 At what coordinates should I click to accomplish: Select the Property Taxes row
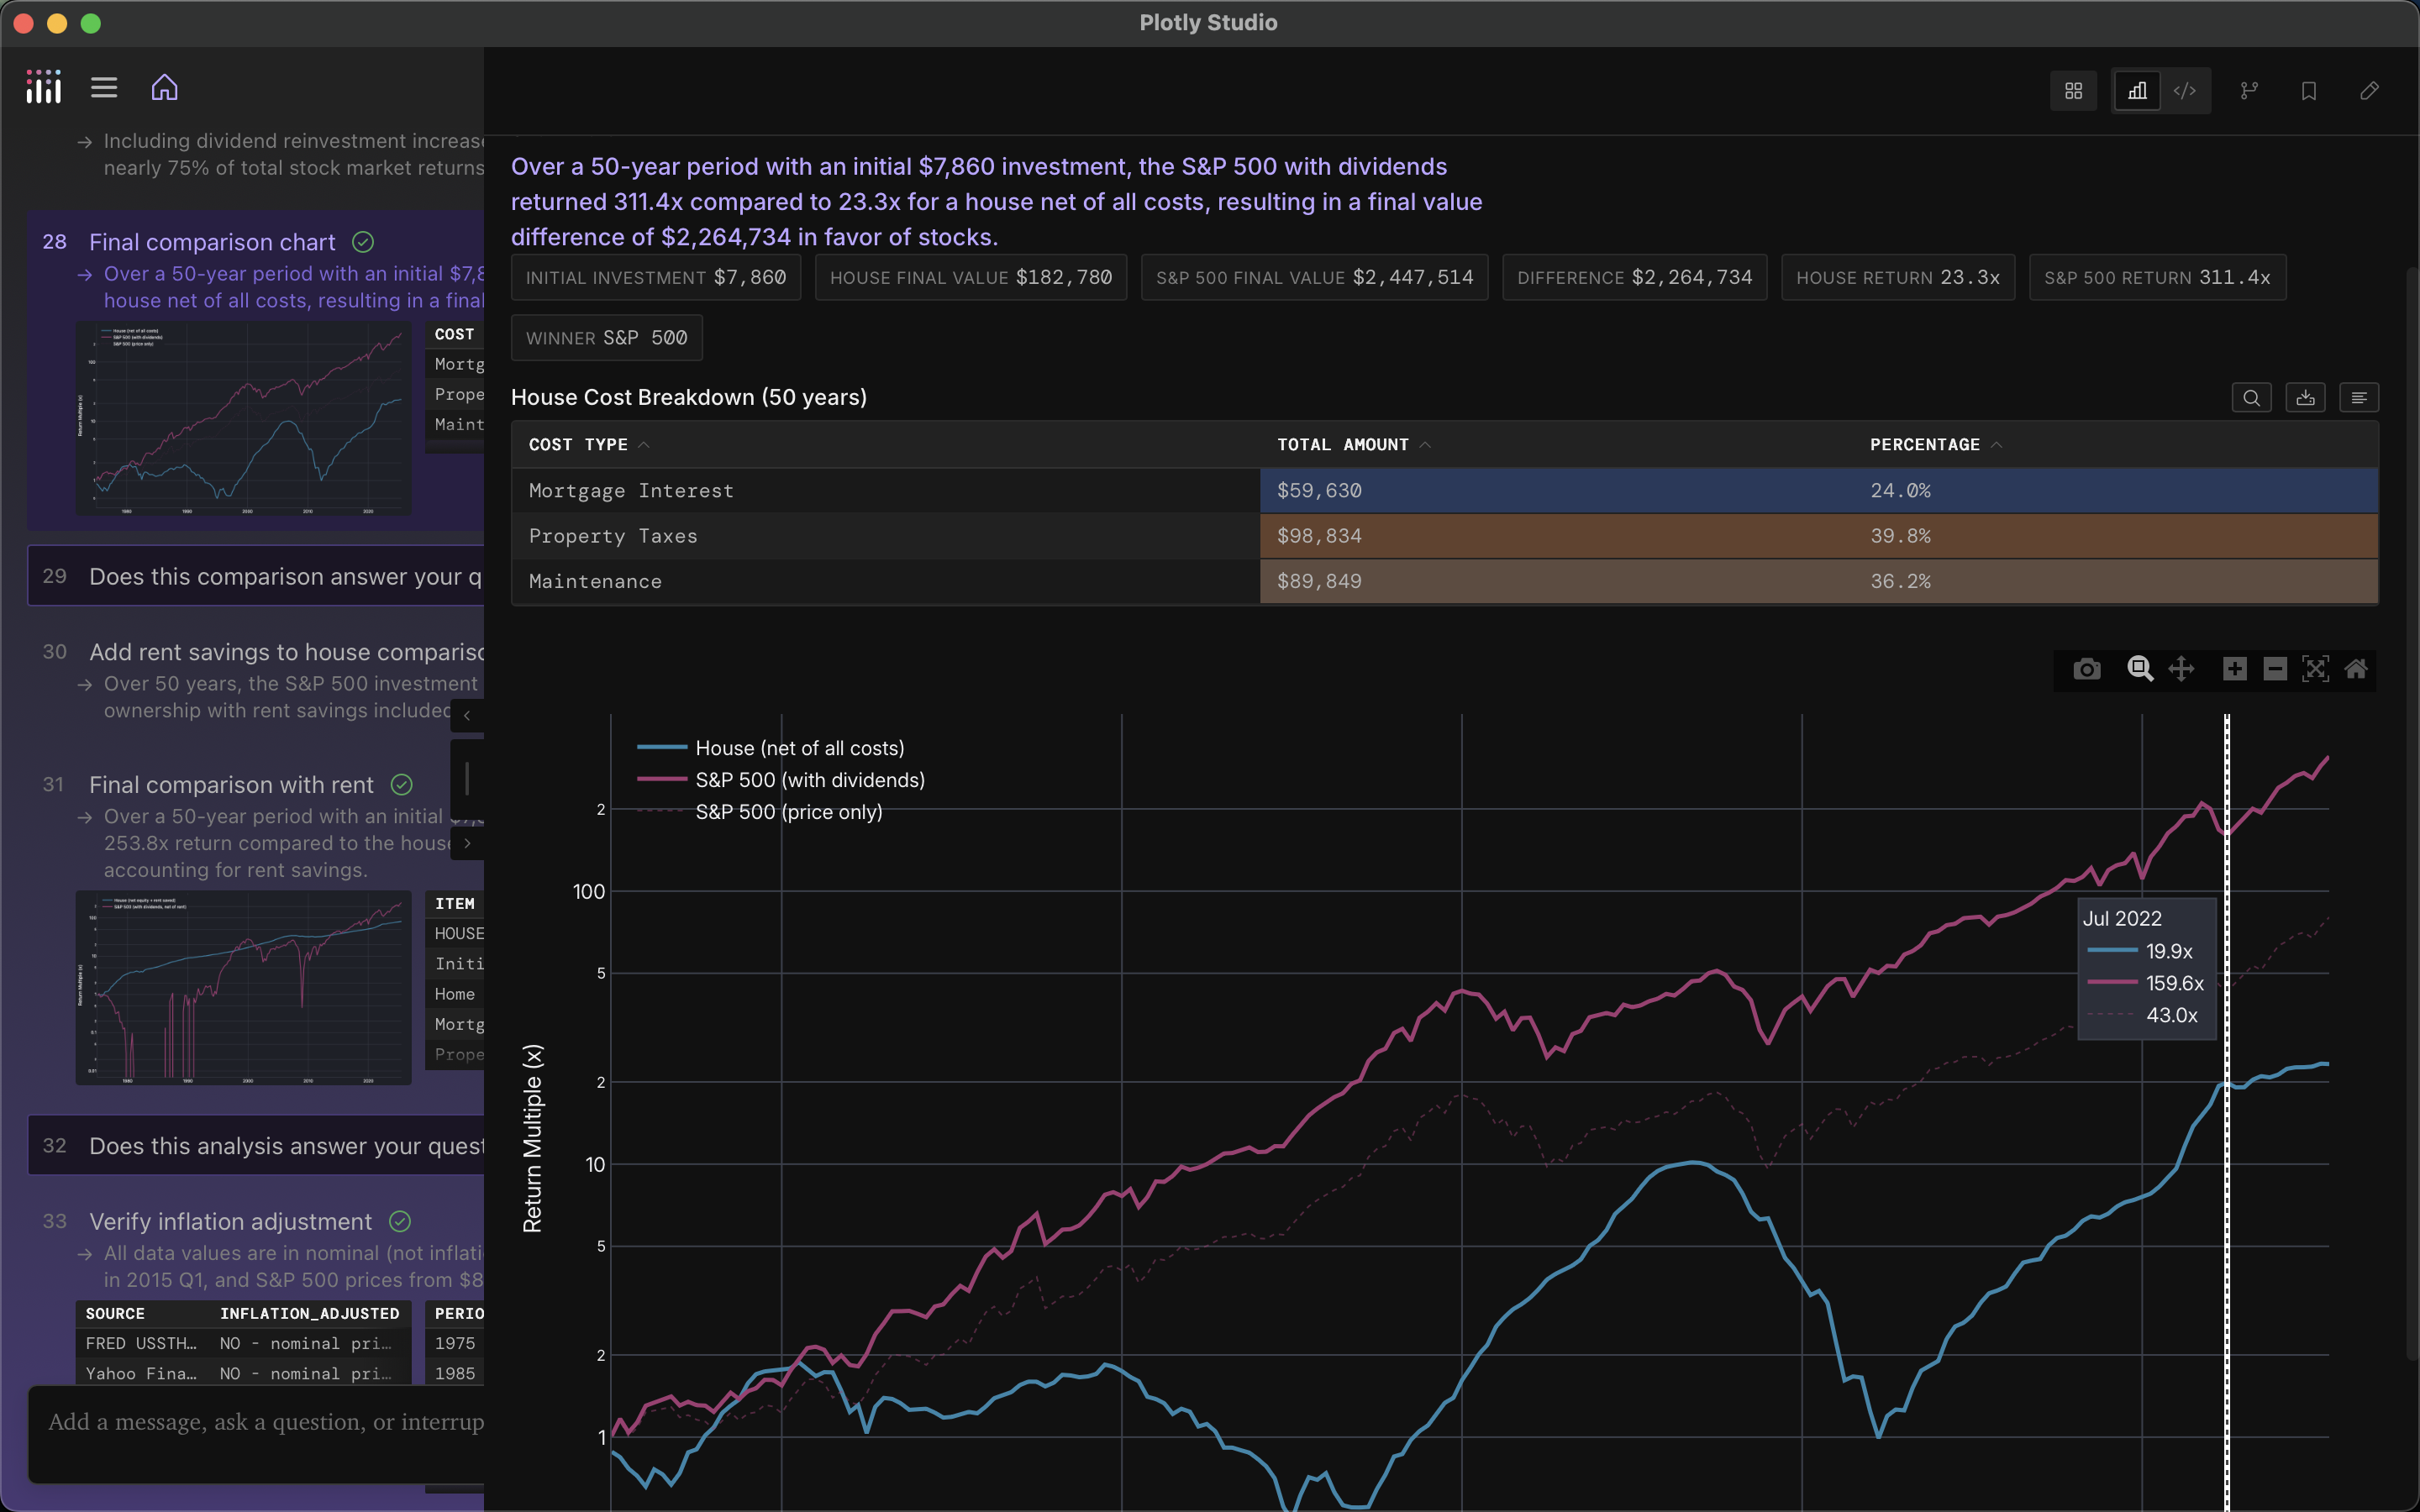tap(1444, 536)
